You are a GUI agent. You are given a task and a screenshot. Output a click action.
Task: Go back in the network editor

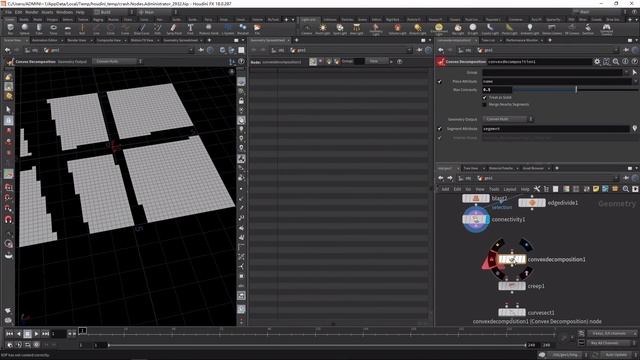441,178
